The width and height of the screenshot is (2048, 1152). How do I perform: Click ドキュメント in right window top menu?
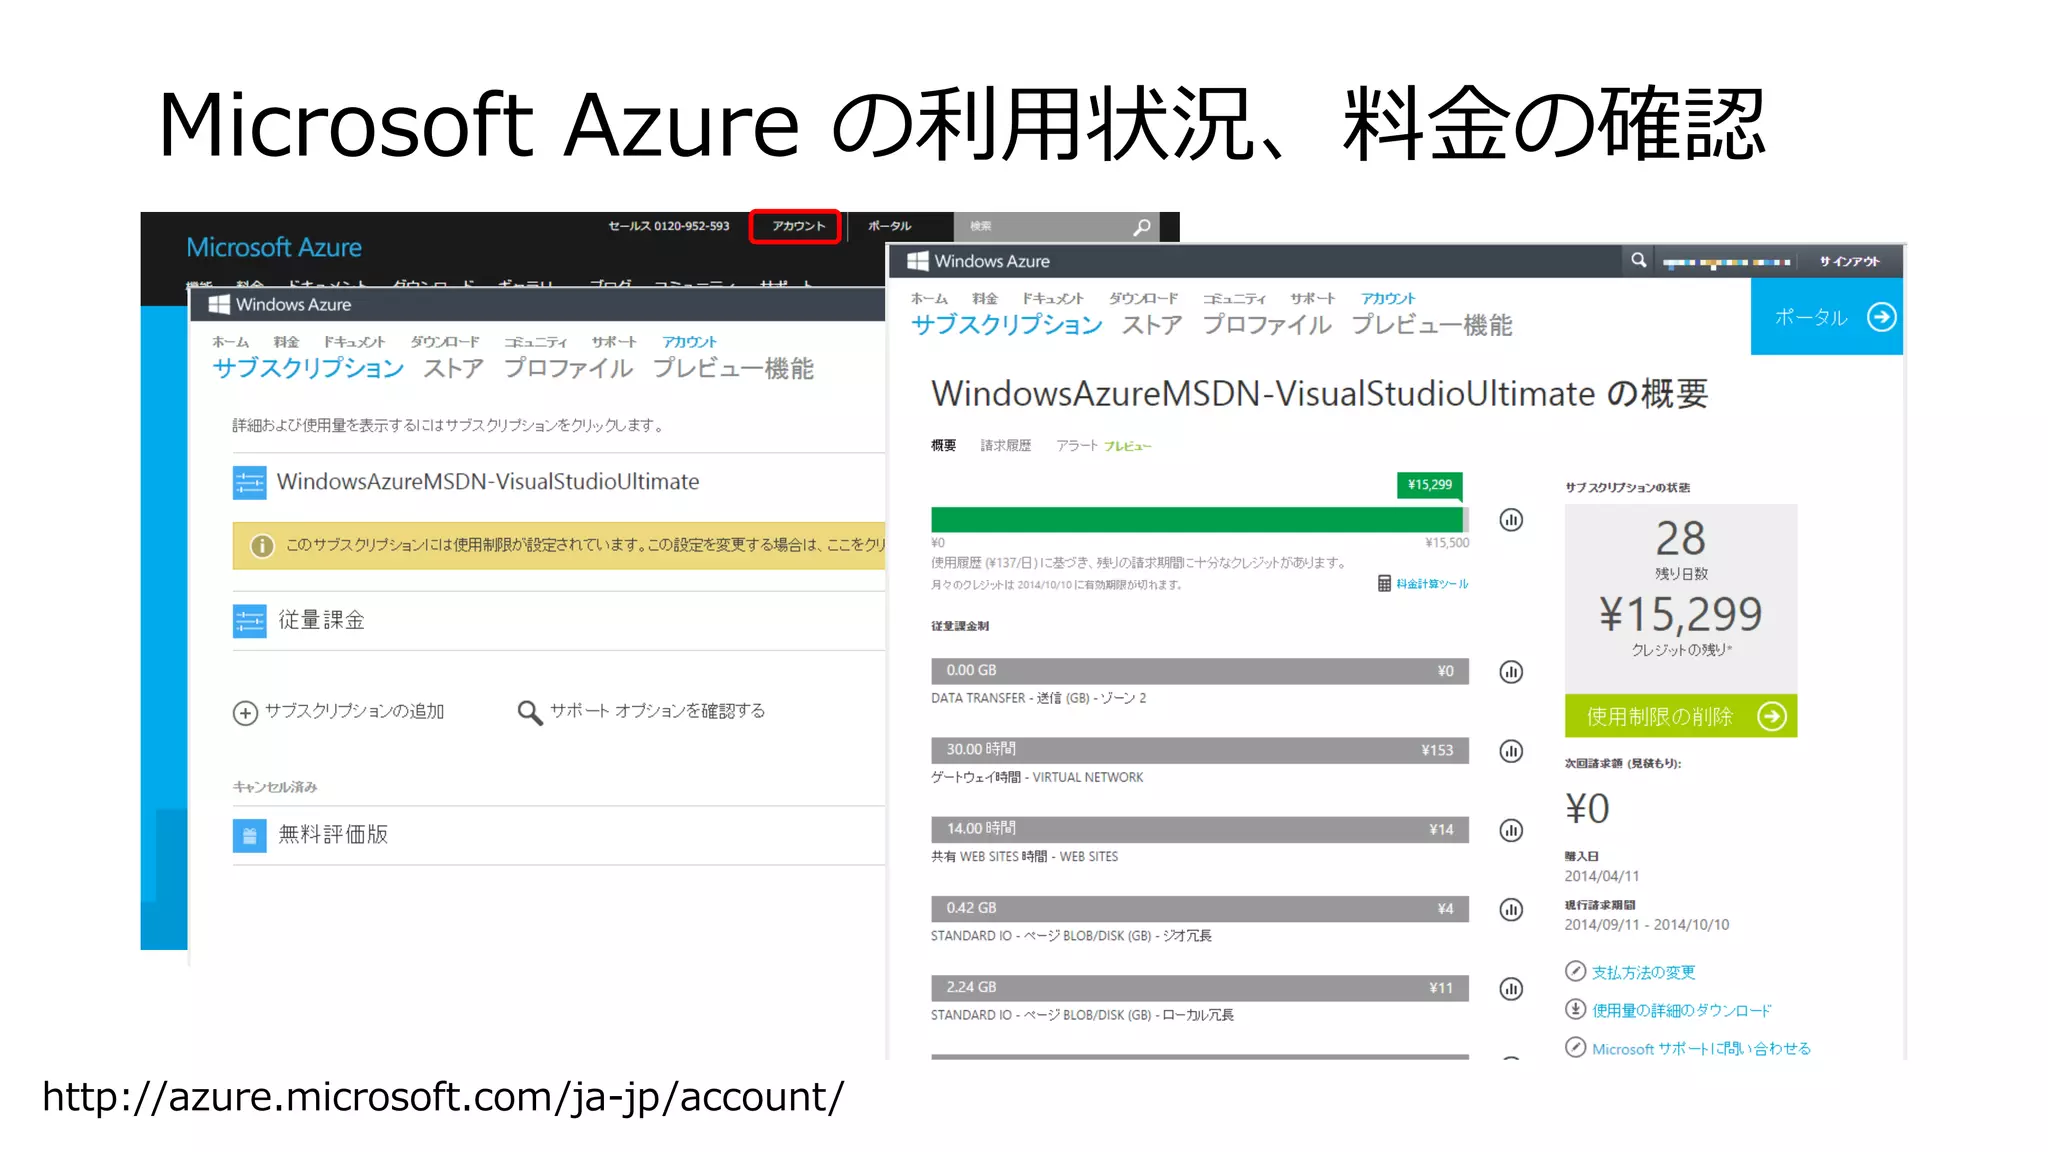click(1052, 298)
